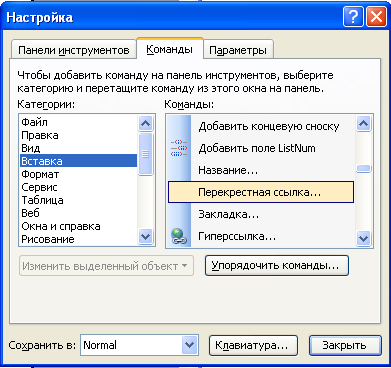This screenshot has width=391, height=368.
Task: Select Файл category
Action: (78, 122)
